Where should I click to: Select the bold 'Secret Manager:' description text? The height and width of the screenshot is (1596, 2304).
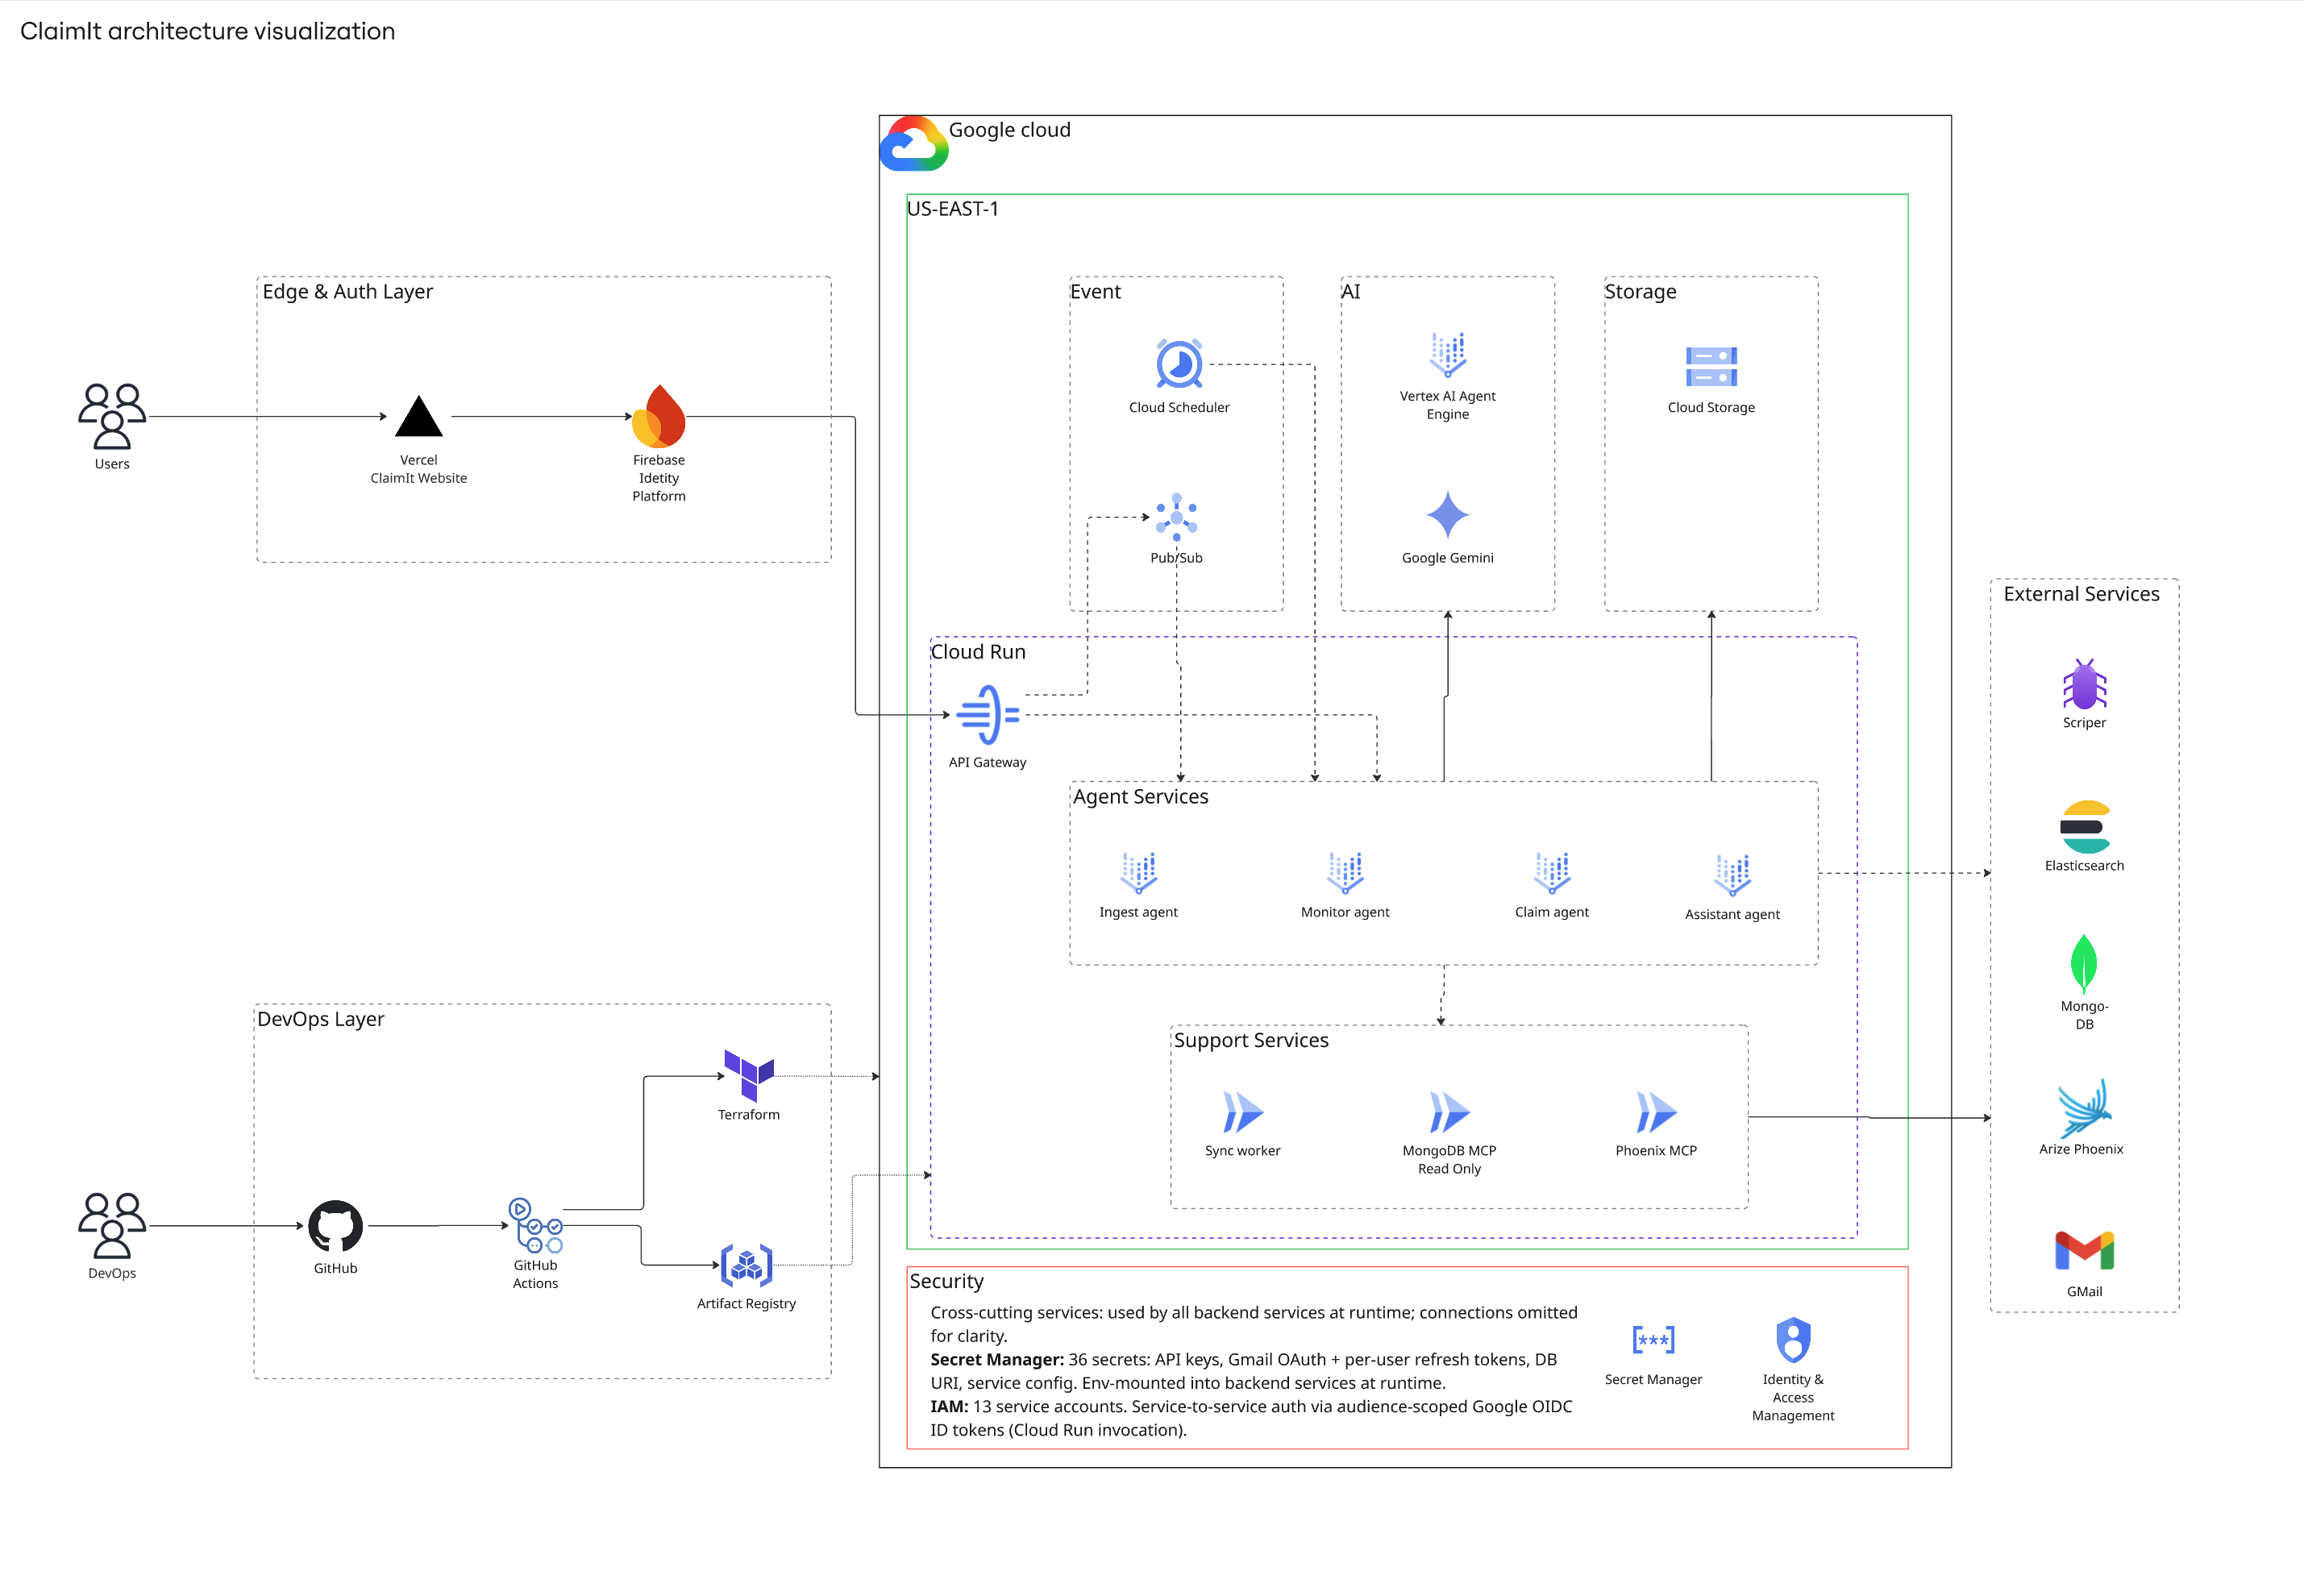(996, 1359)
